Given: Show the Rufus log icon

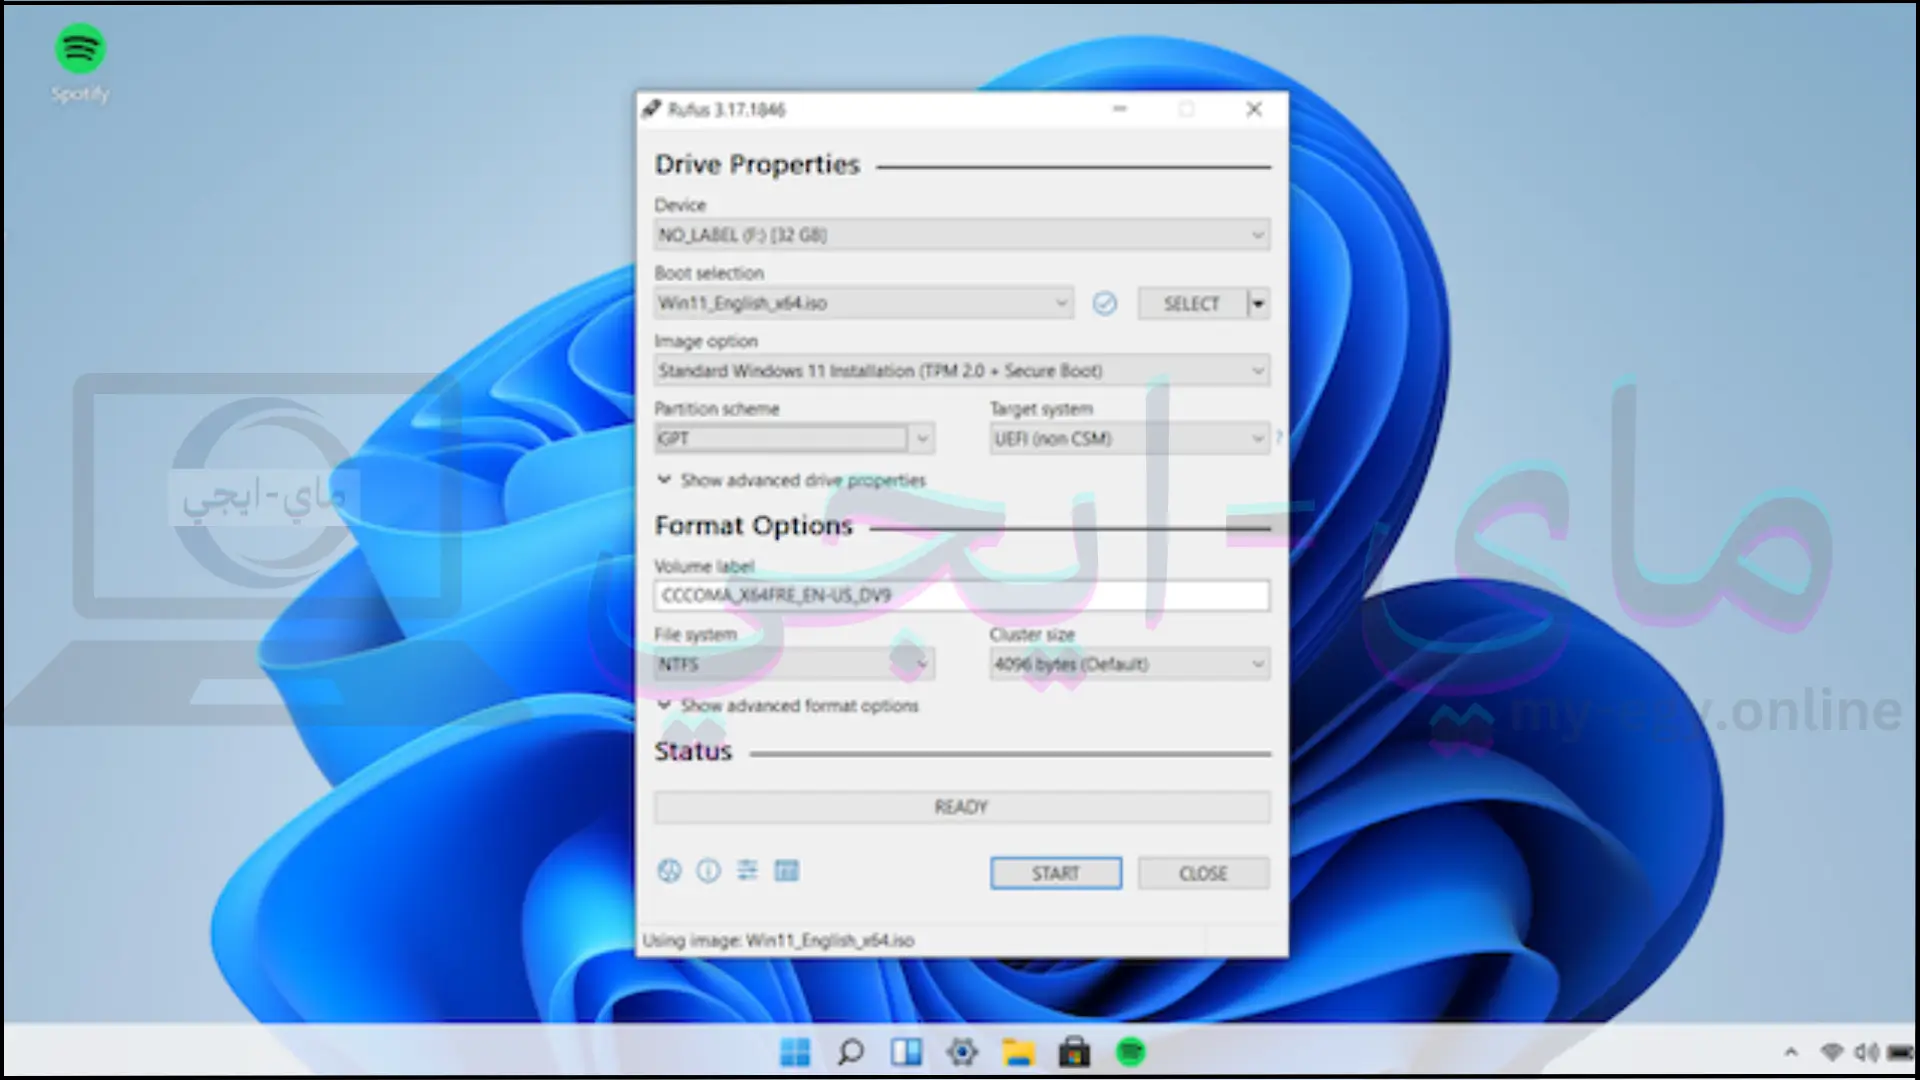Looking at the screenshot, I should click(x=787, y=871).
